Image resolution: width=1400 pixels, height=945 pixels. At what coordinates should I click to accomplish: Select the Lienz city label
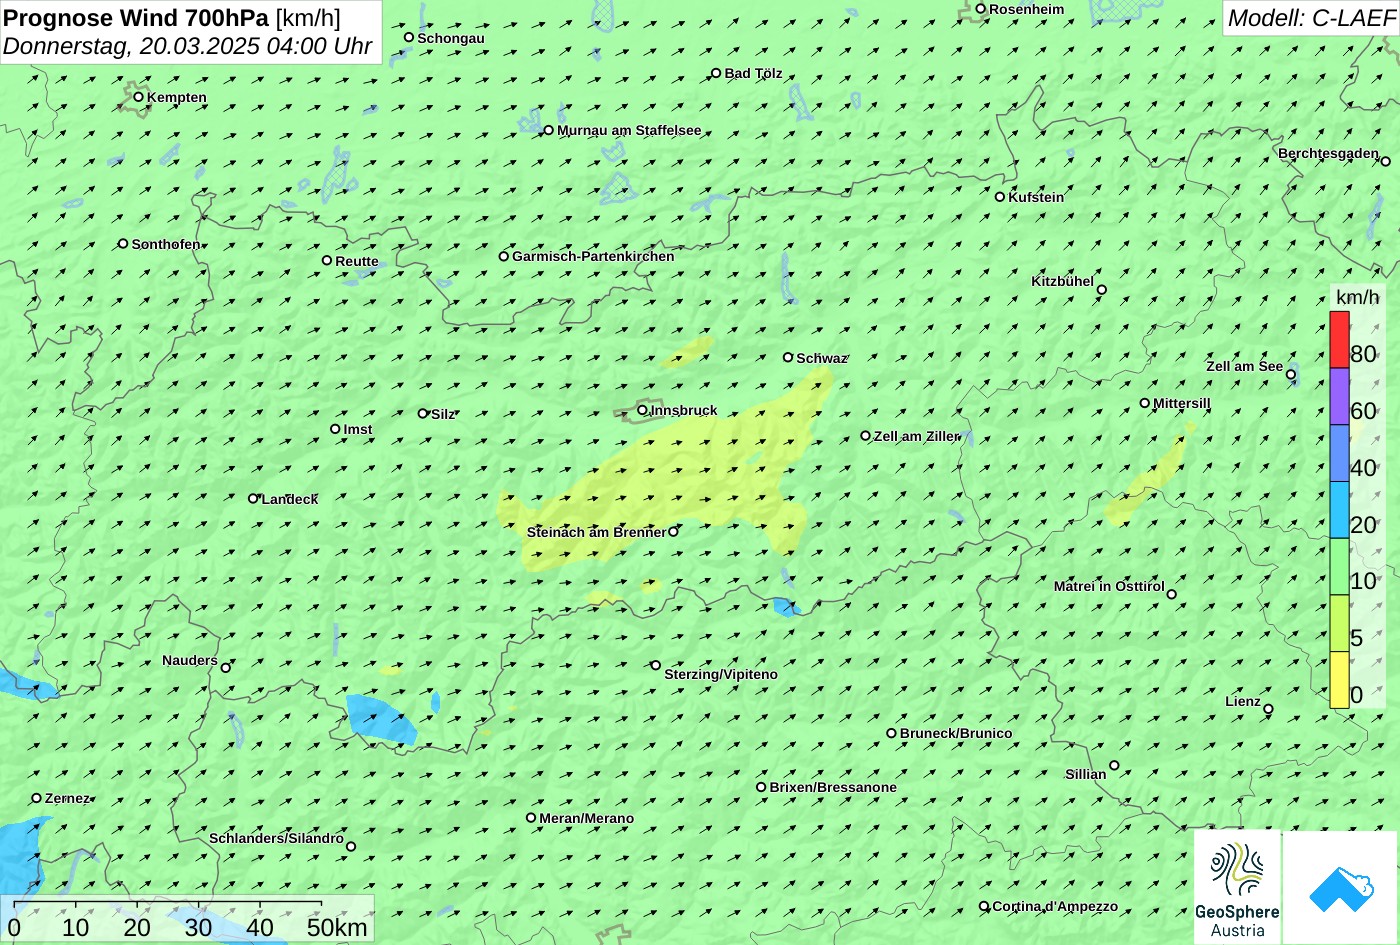[1243, 701]
